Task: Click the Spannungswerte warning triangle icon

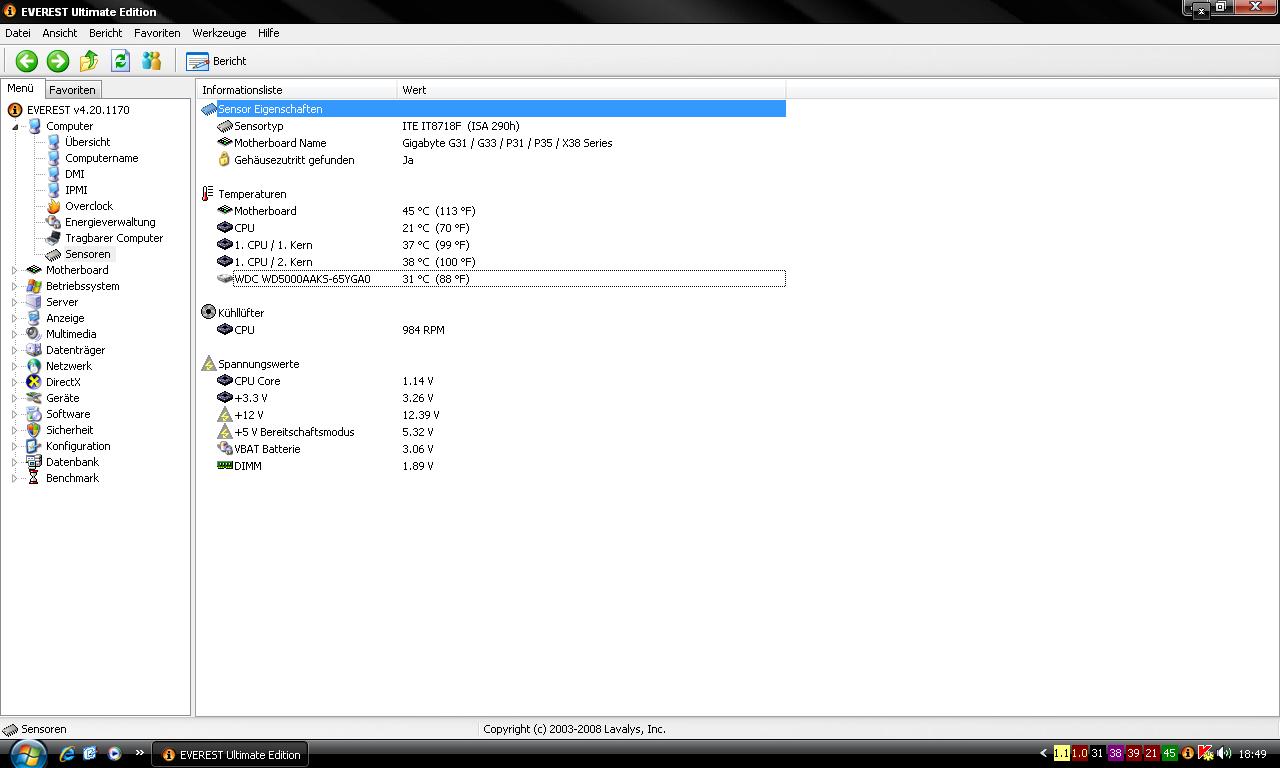Action: coord(208,364)
